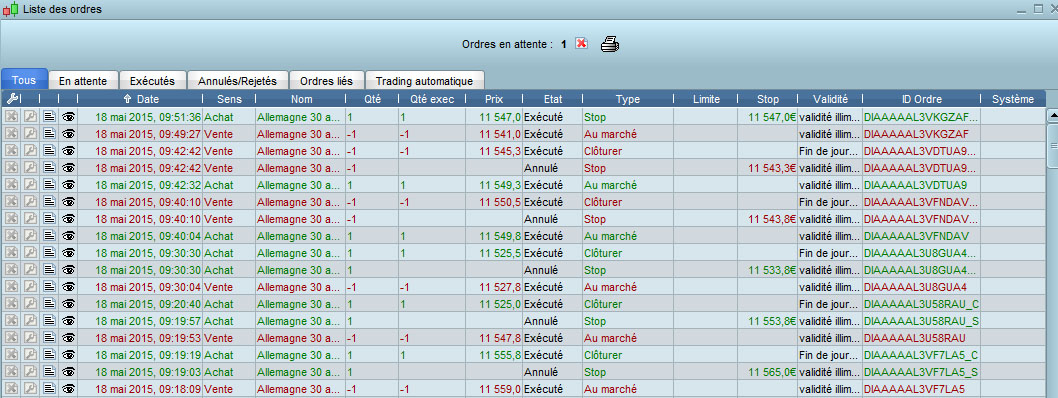Click the vertical scrollbar thumb of order list
Screen dimensions: 1058x398
click(1052, 145)
